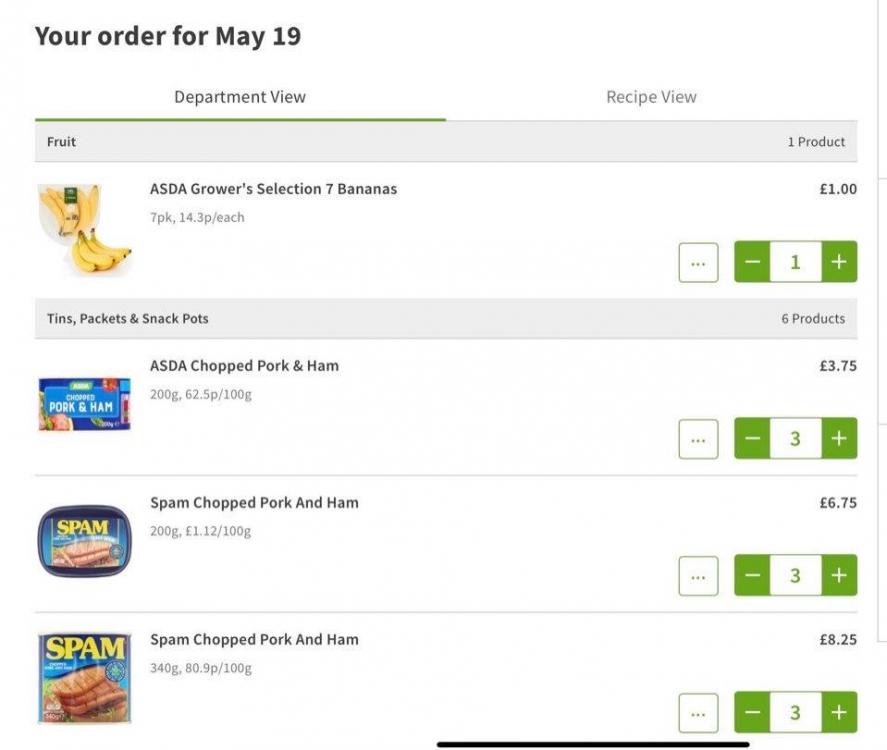
Task: Click the quantity field for Spam 340g tin
Action: coord(795,712)
